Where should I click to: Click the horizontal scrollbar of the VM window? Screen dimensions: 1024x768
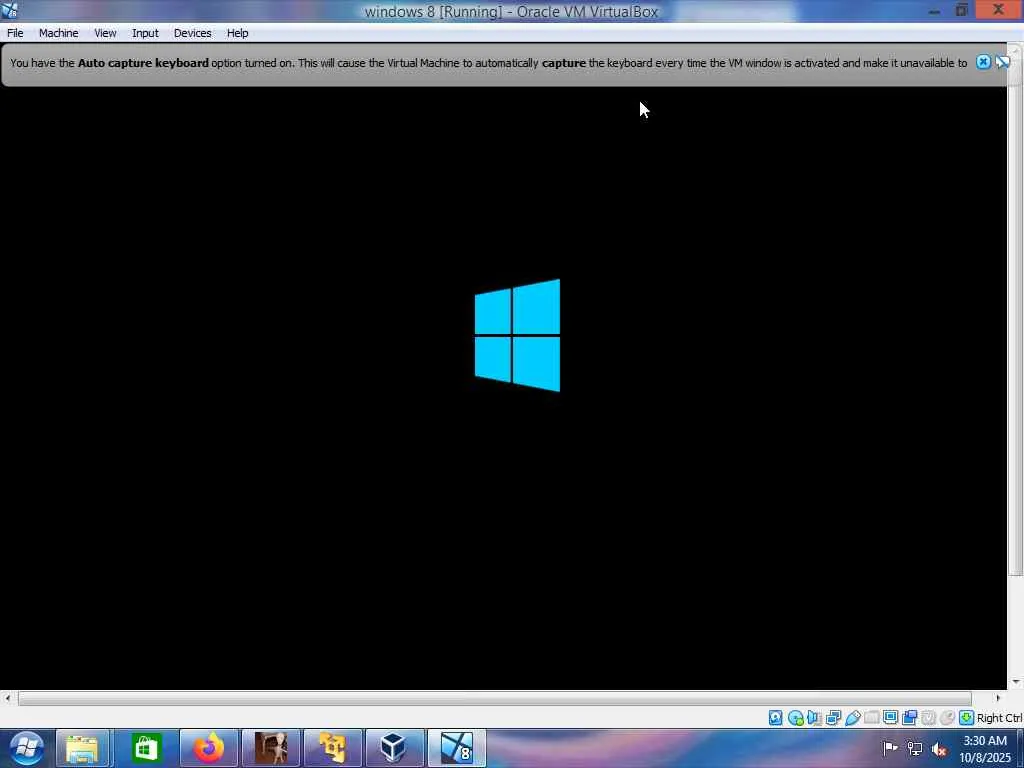pos(494,699)
